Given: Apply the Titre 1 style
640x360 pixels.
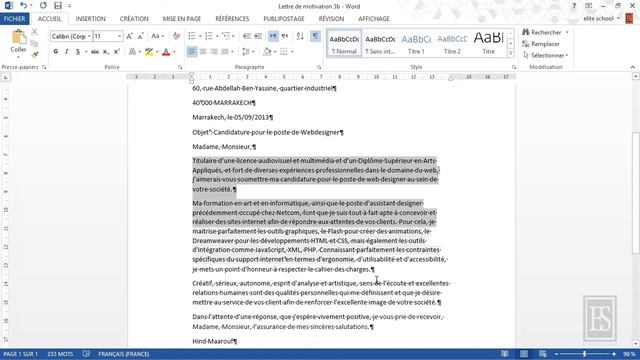Looking at the screenshot, I should (x=416, y=43).
